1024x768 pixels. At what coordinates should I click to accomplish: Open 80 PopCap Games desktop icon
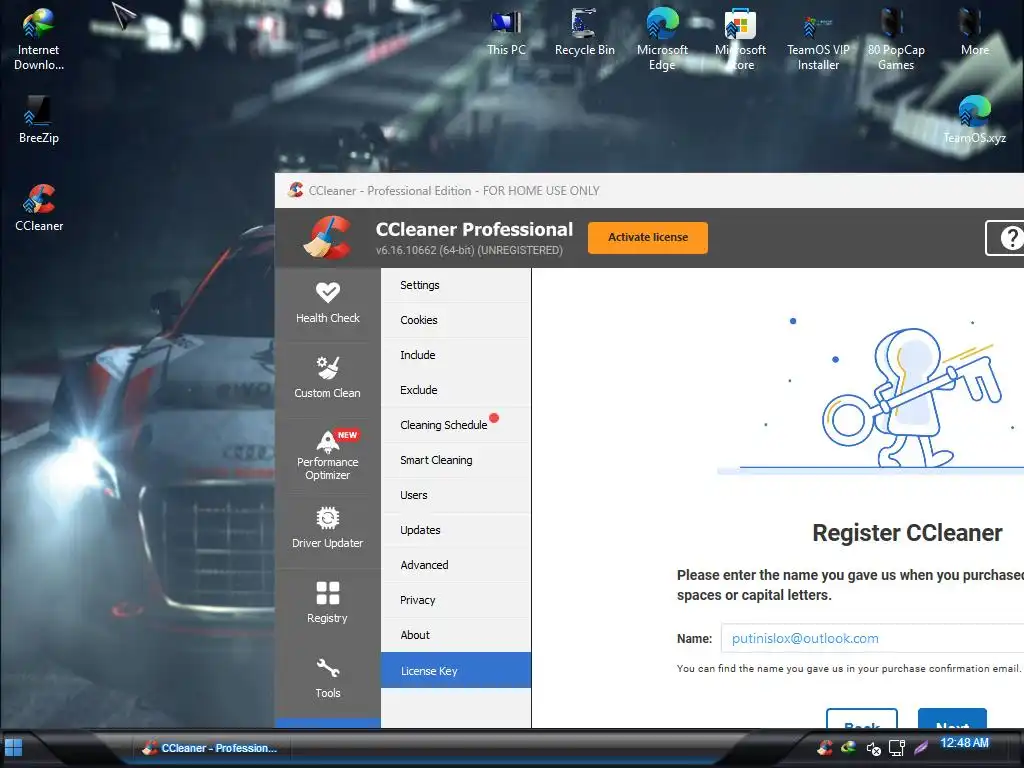[896, 39]
